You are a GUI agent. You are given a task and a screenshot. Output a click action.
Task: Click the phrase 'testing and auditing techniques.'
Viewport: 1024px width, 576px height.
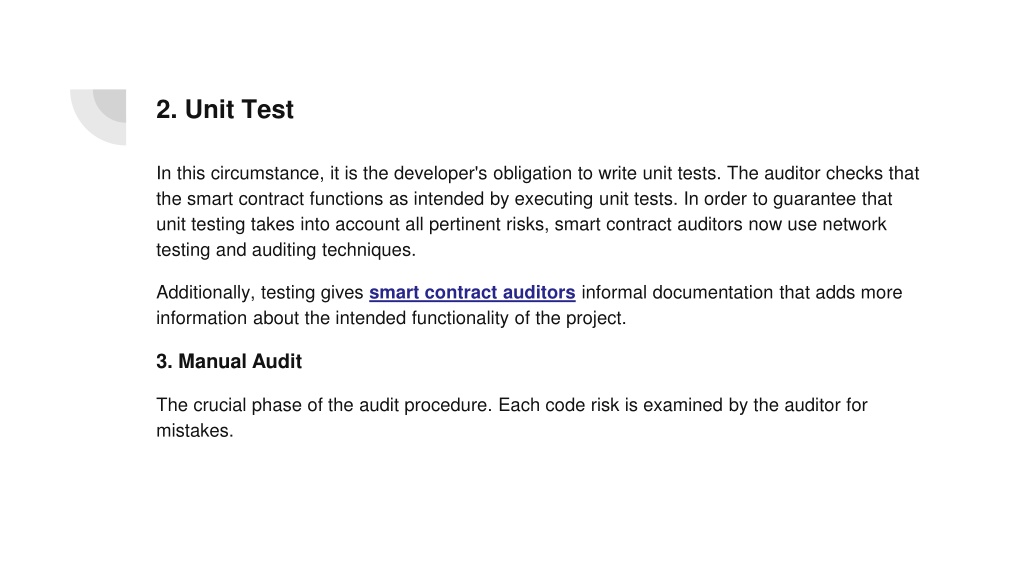click(x=286, y=250)
